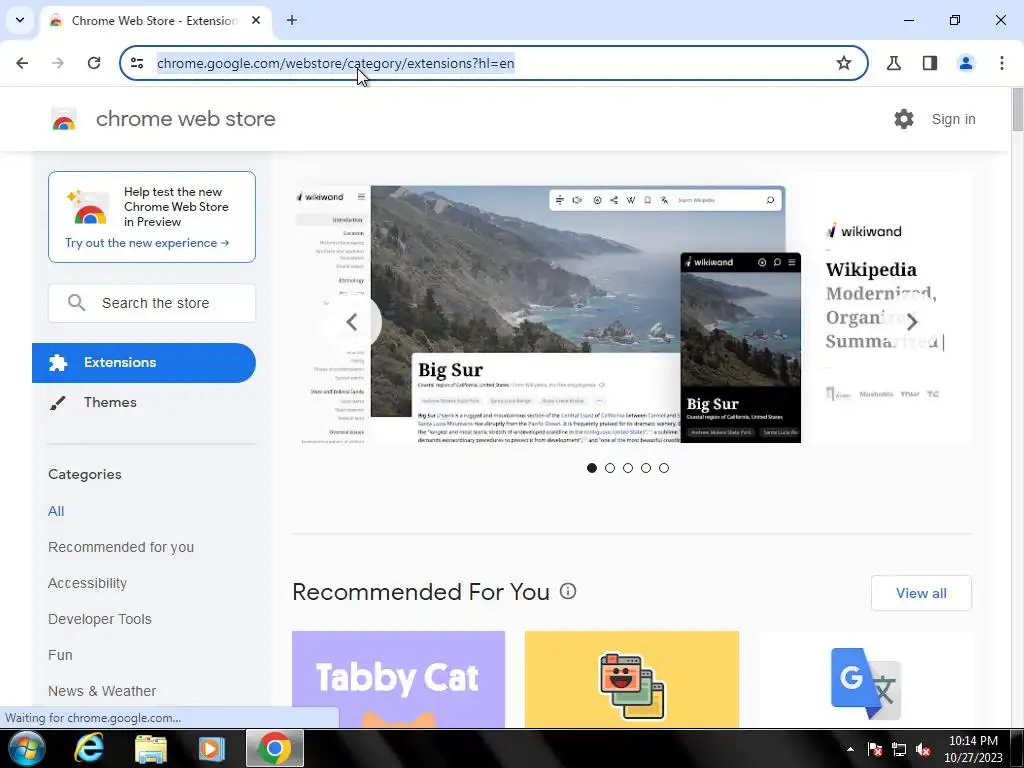The width and height of the screenshot is (1024, 768).
Task: Show previous carousel slide with left chevron
Action: coord(352,321)
